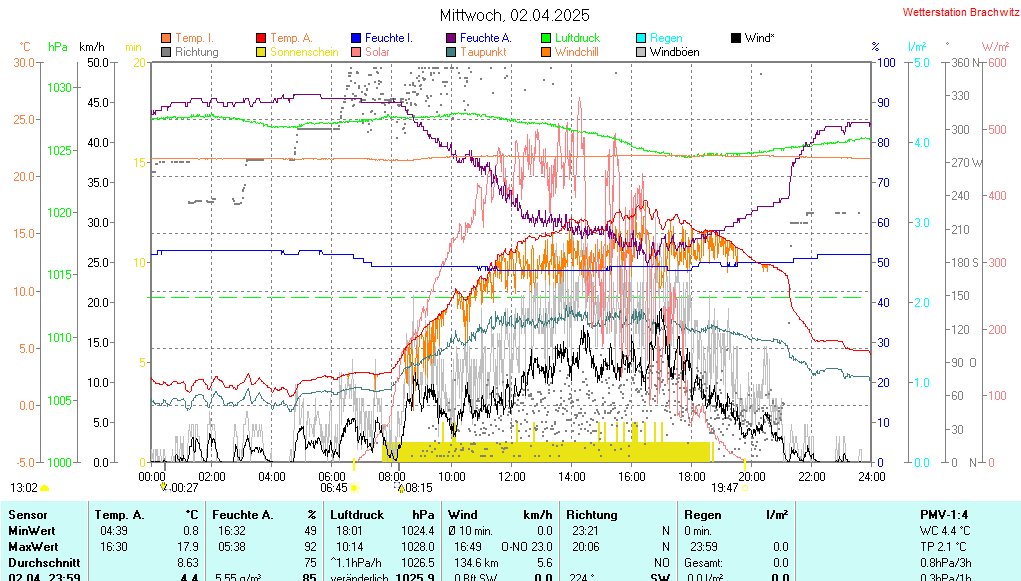The image size is (1021, 581).
Task: Click the Solar legend label
Action: pyautogui.click(x=377, y=52)
